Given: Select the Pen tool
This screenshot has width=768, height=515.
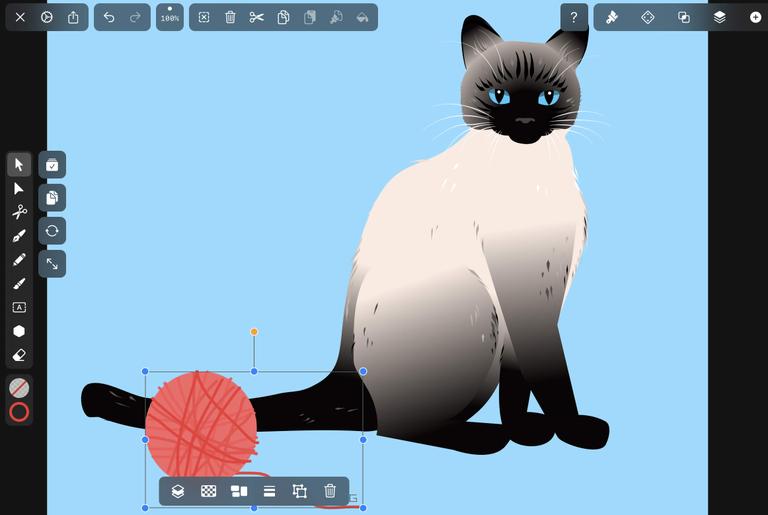Looking at the screenshot, I should point(19,236).
